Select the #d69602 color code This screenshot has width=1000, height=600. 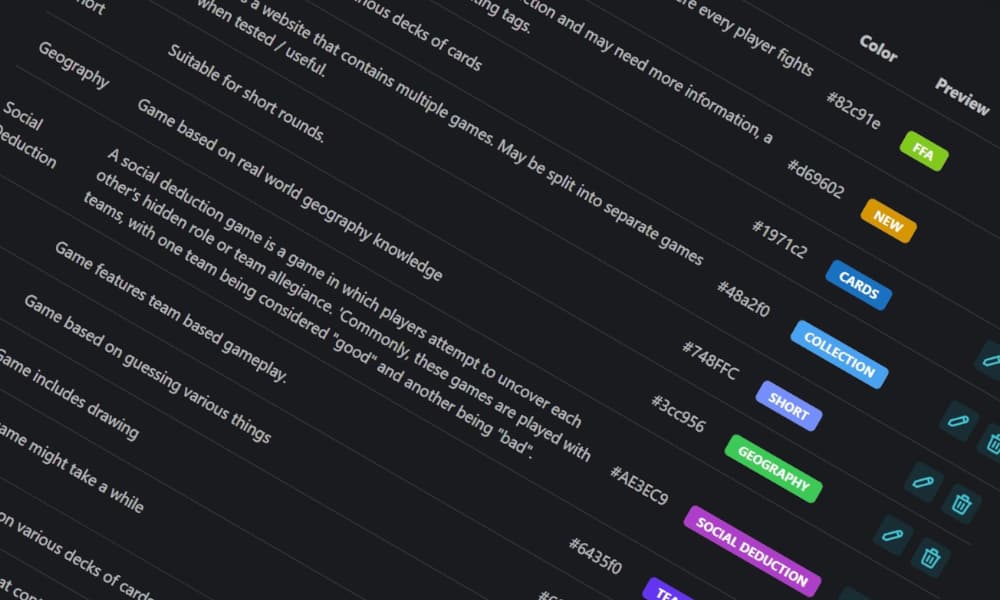(x=816, y=179)
